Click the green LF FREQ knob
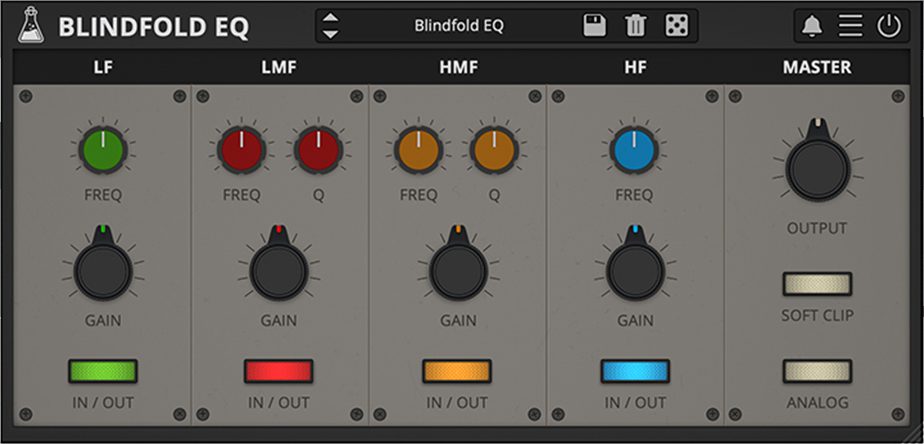This screenshot has width=924, height=444. pos(103,151)
